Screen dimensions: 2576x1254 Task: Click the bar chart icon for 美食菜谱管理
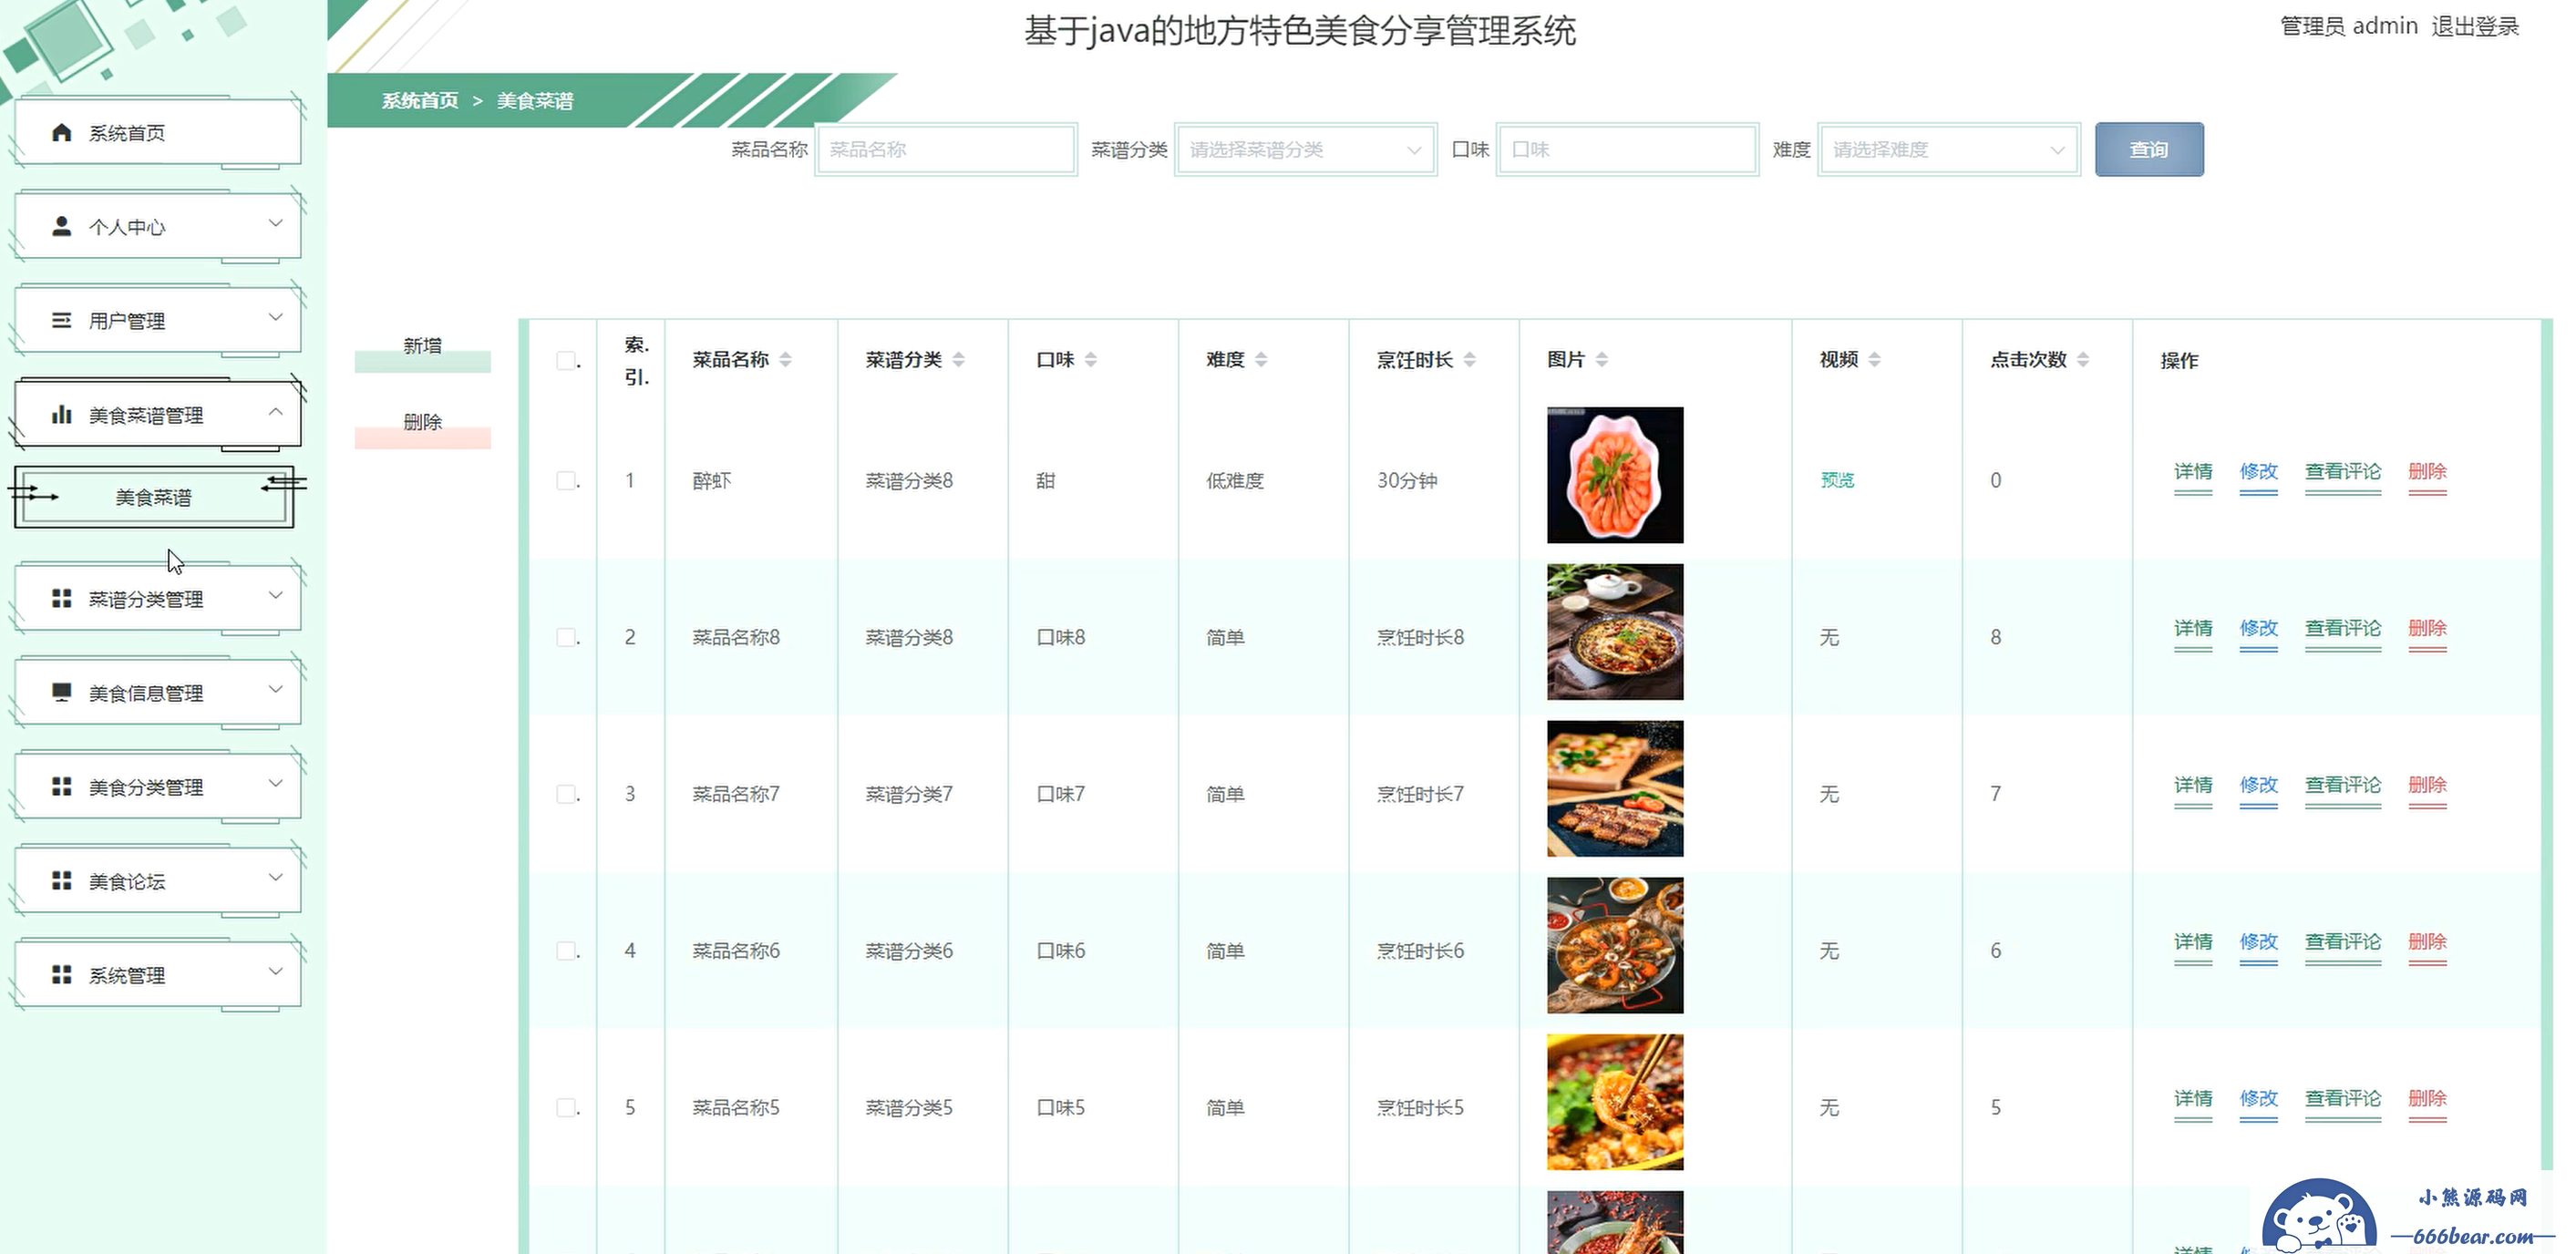(x=61, y=414)
